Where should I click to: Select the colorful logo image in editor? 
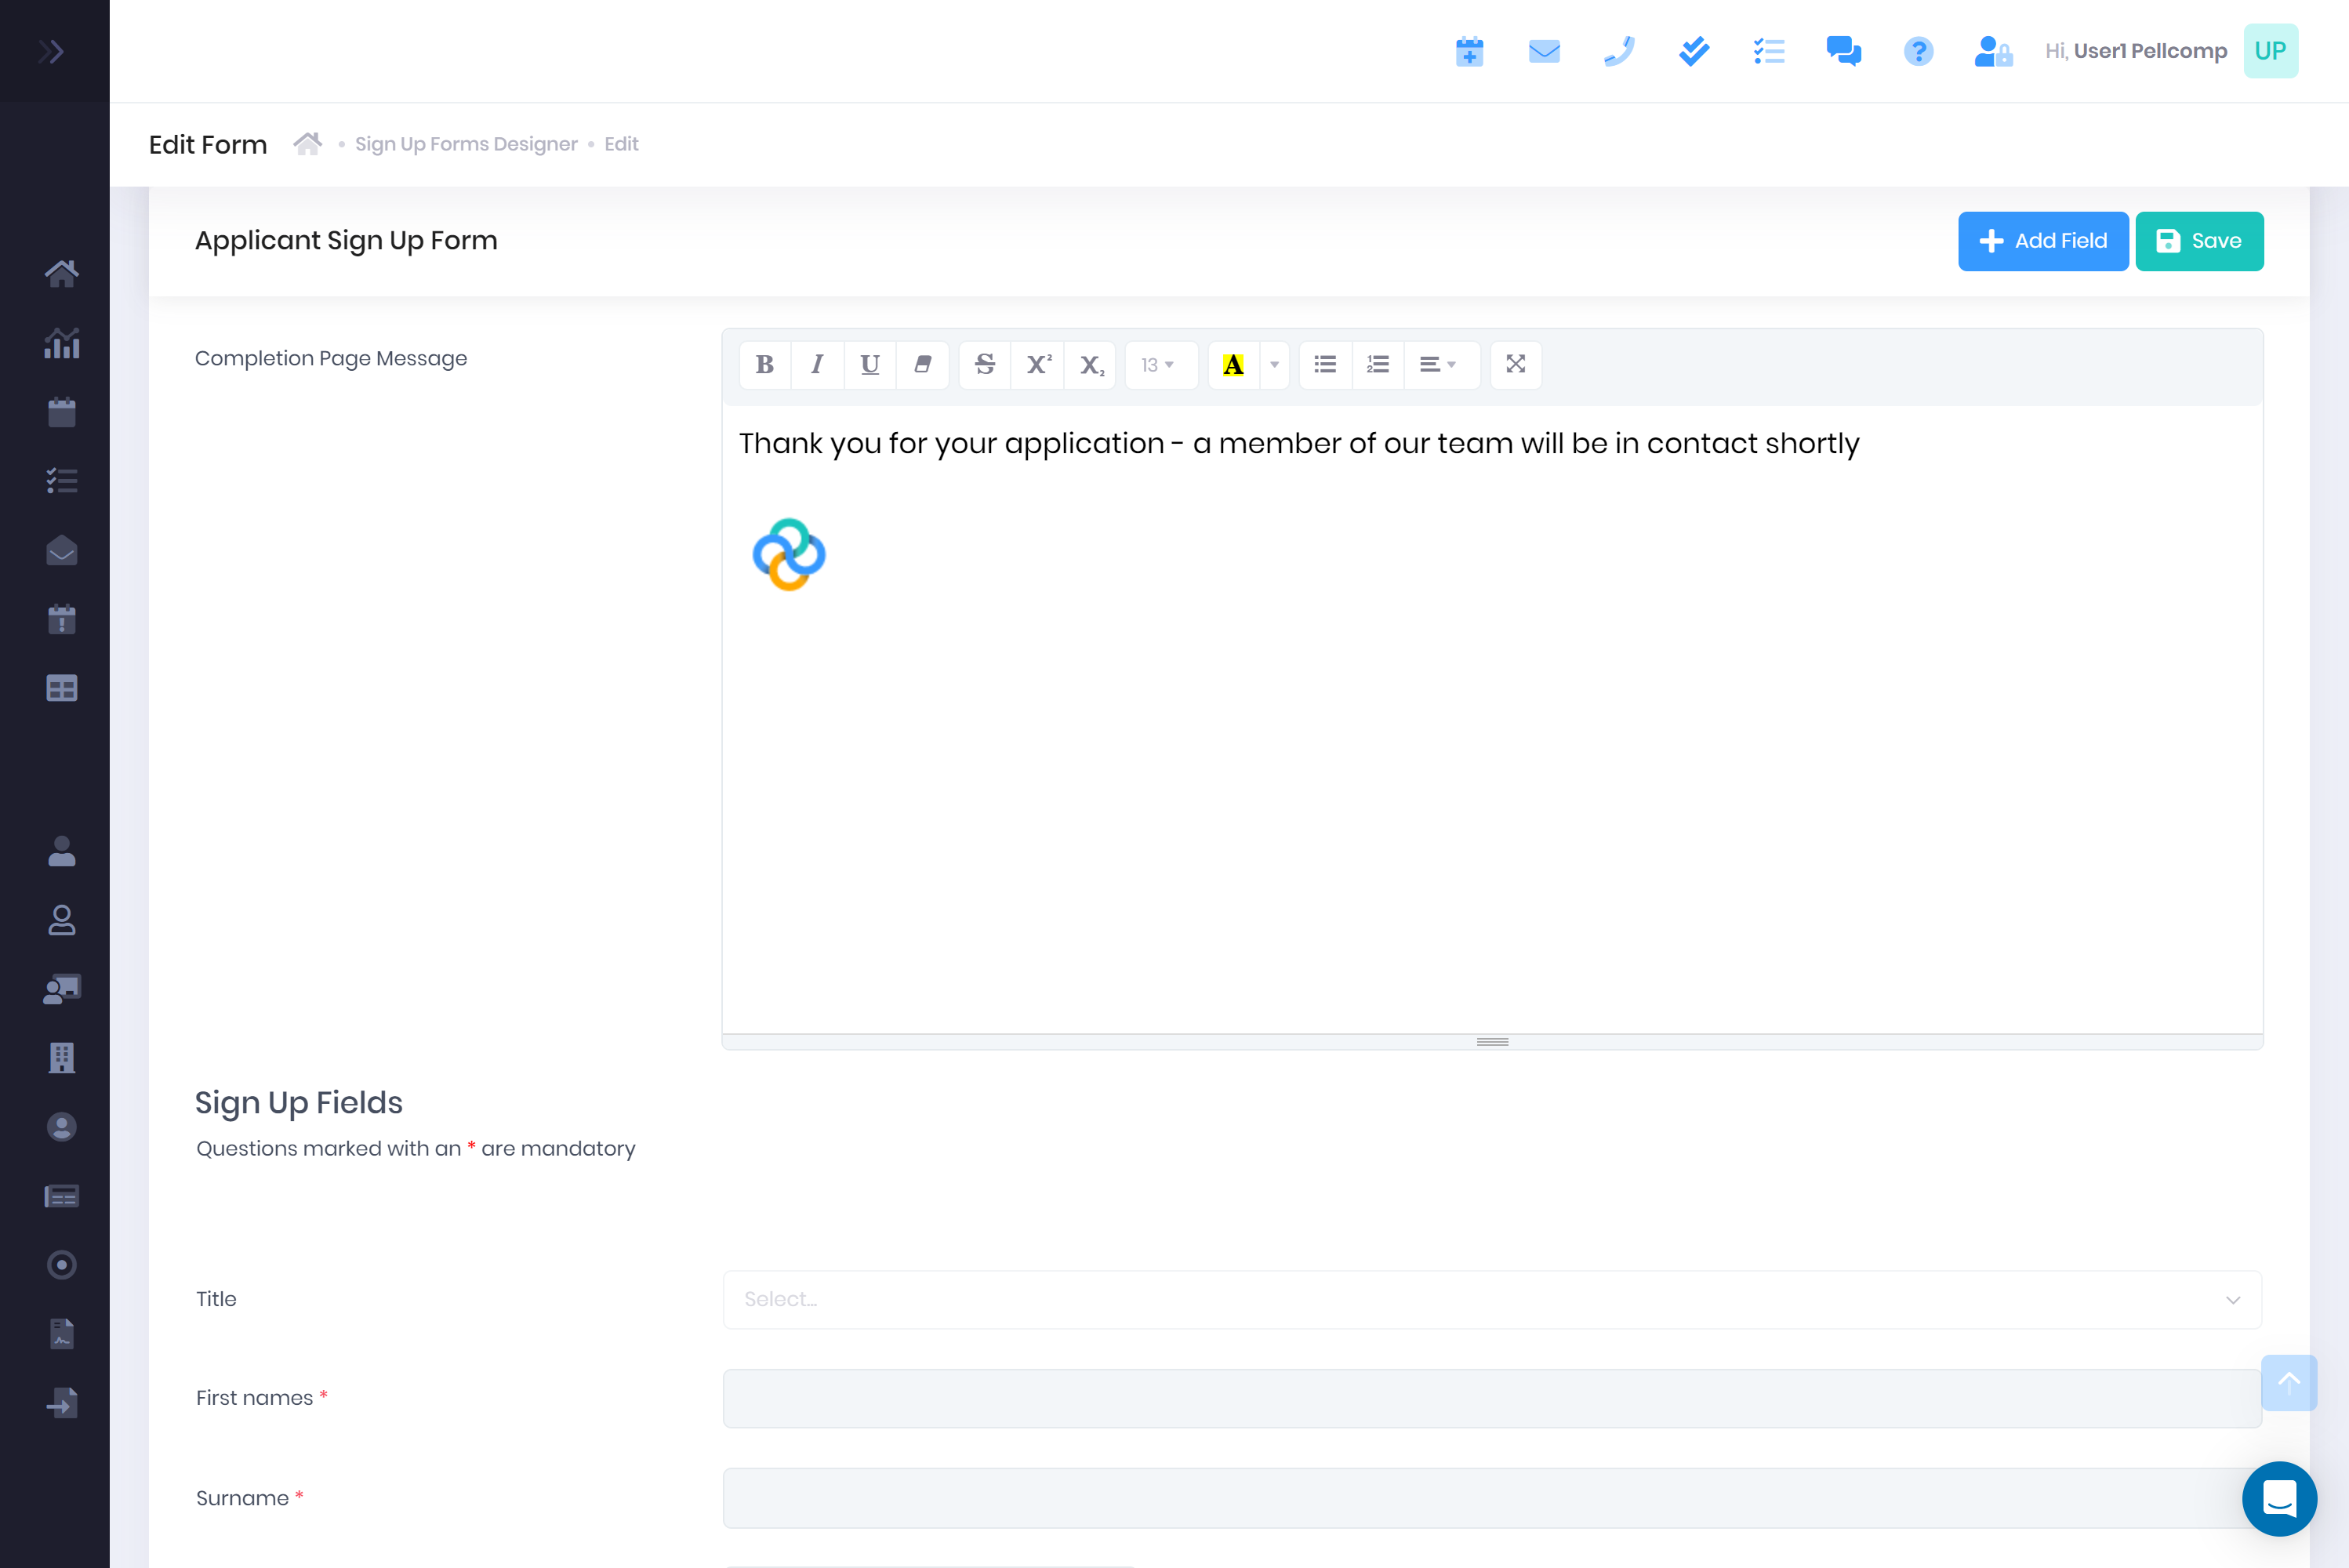click(x=789, y=554)
